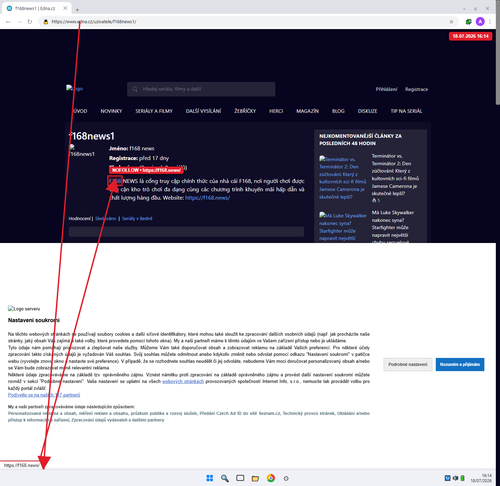Open the BLOG menu item
The height and width of the screenshot is (486, 500).
coord(338,111)
